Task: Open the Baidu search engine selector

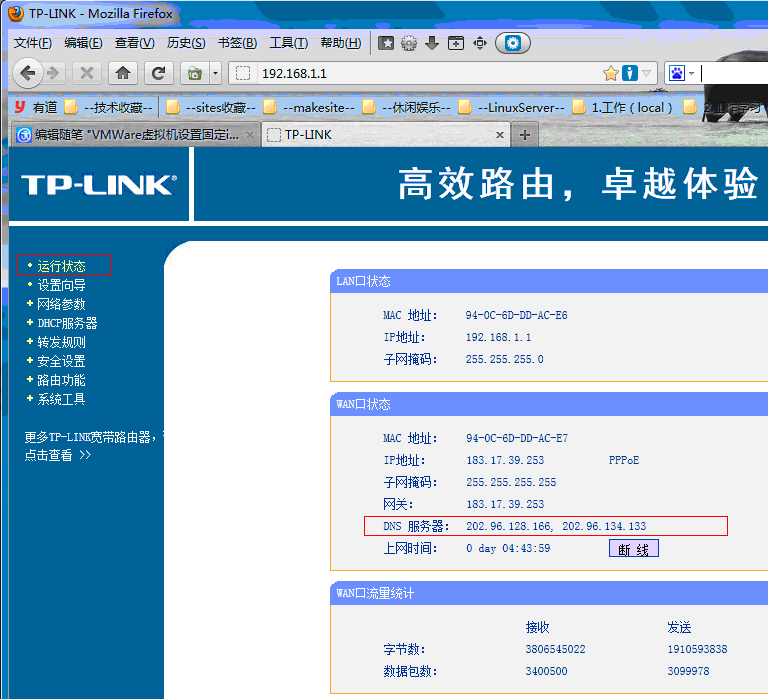Action: (681, 73)
